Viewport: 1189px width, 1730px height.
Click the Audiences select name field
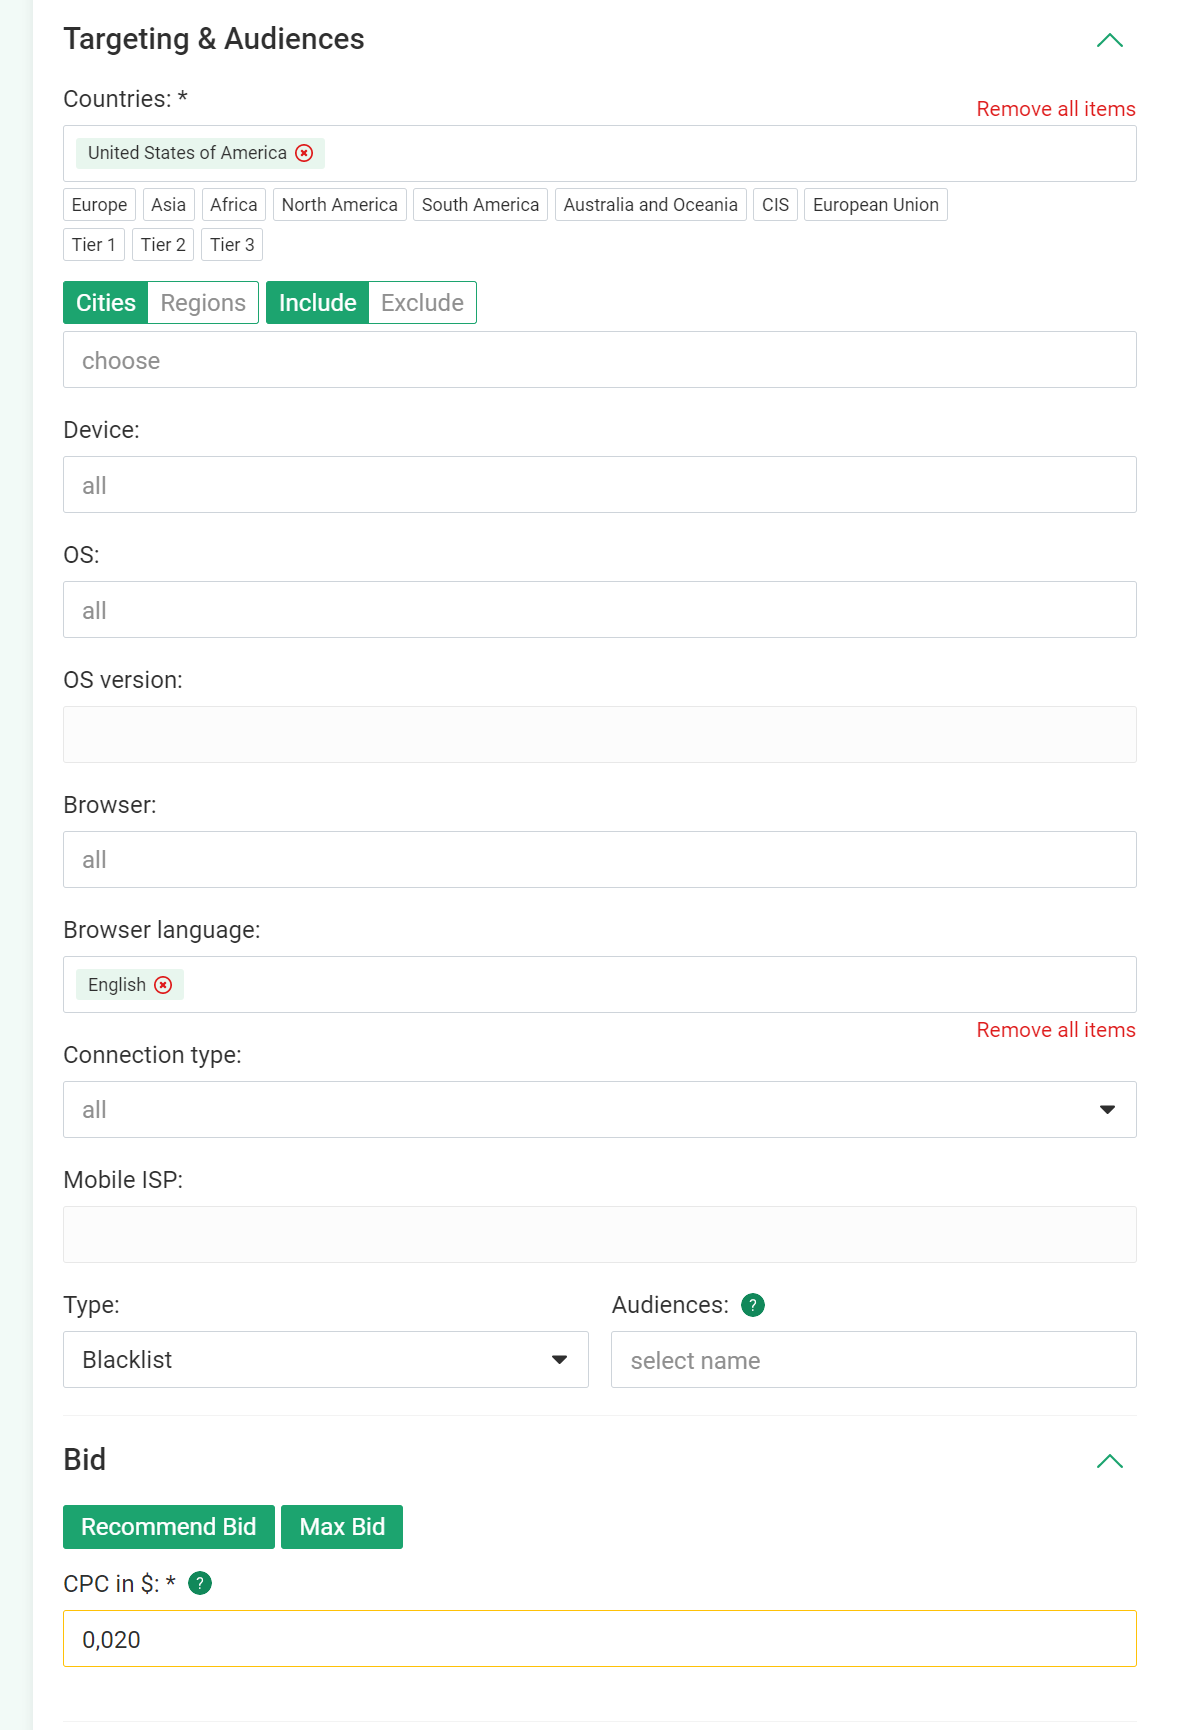874,1359
